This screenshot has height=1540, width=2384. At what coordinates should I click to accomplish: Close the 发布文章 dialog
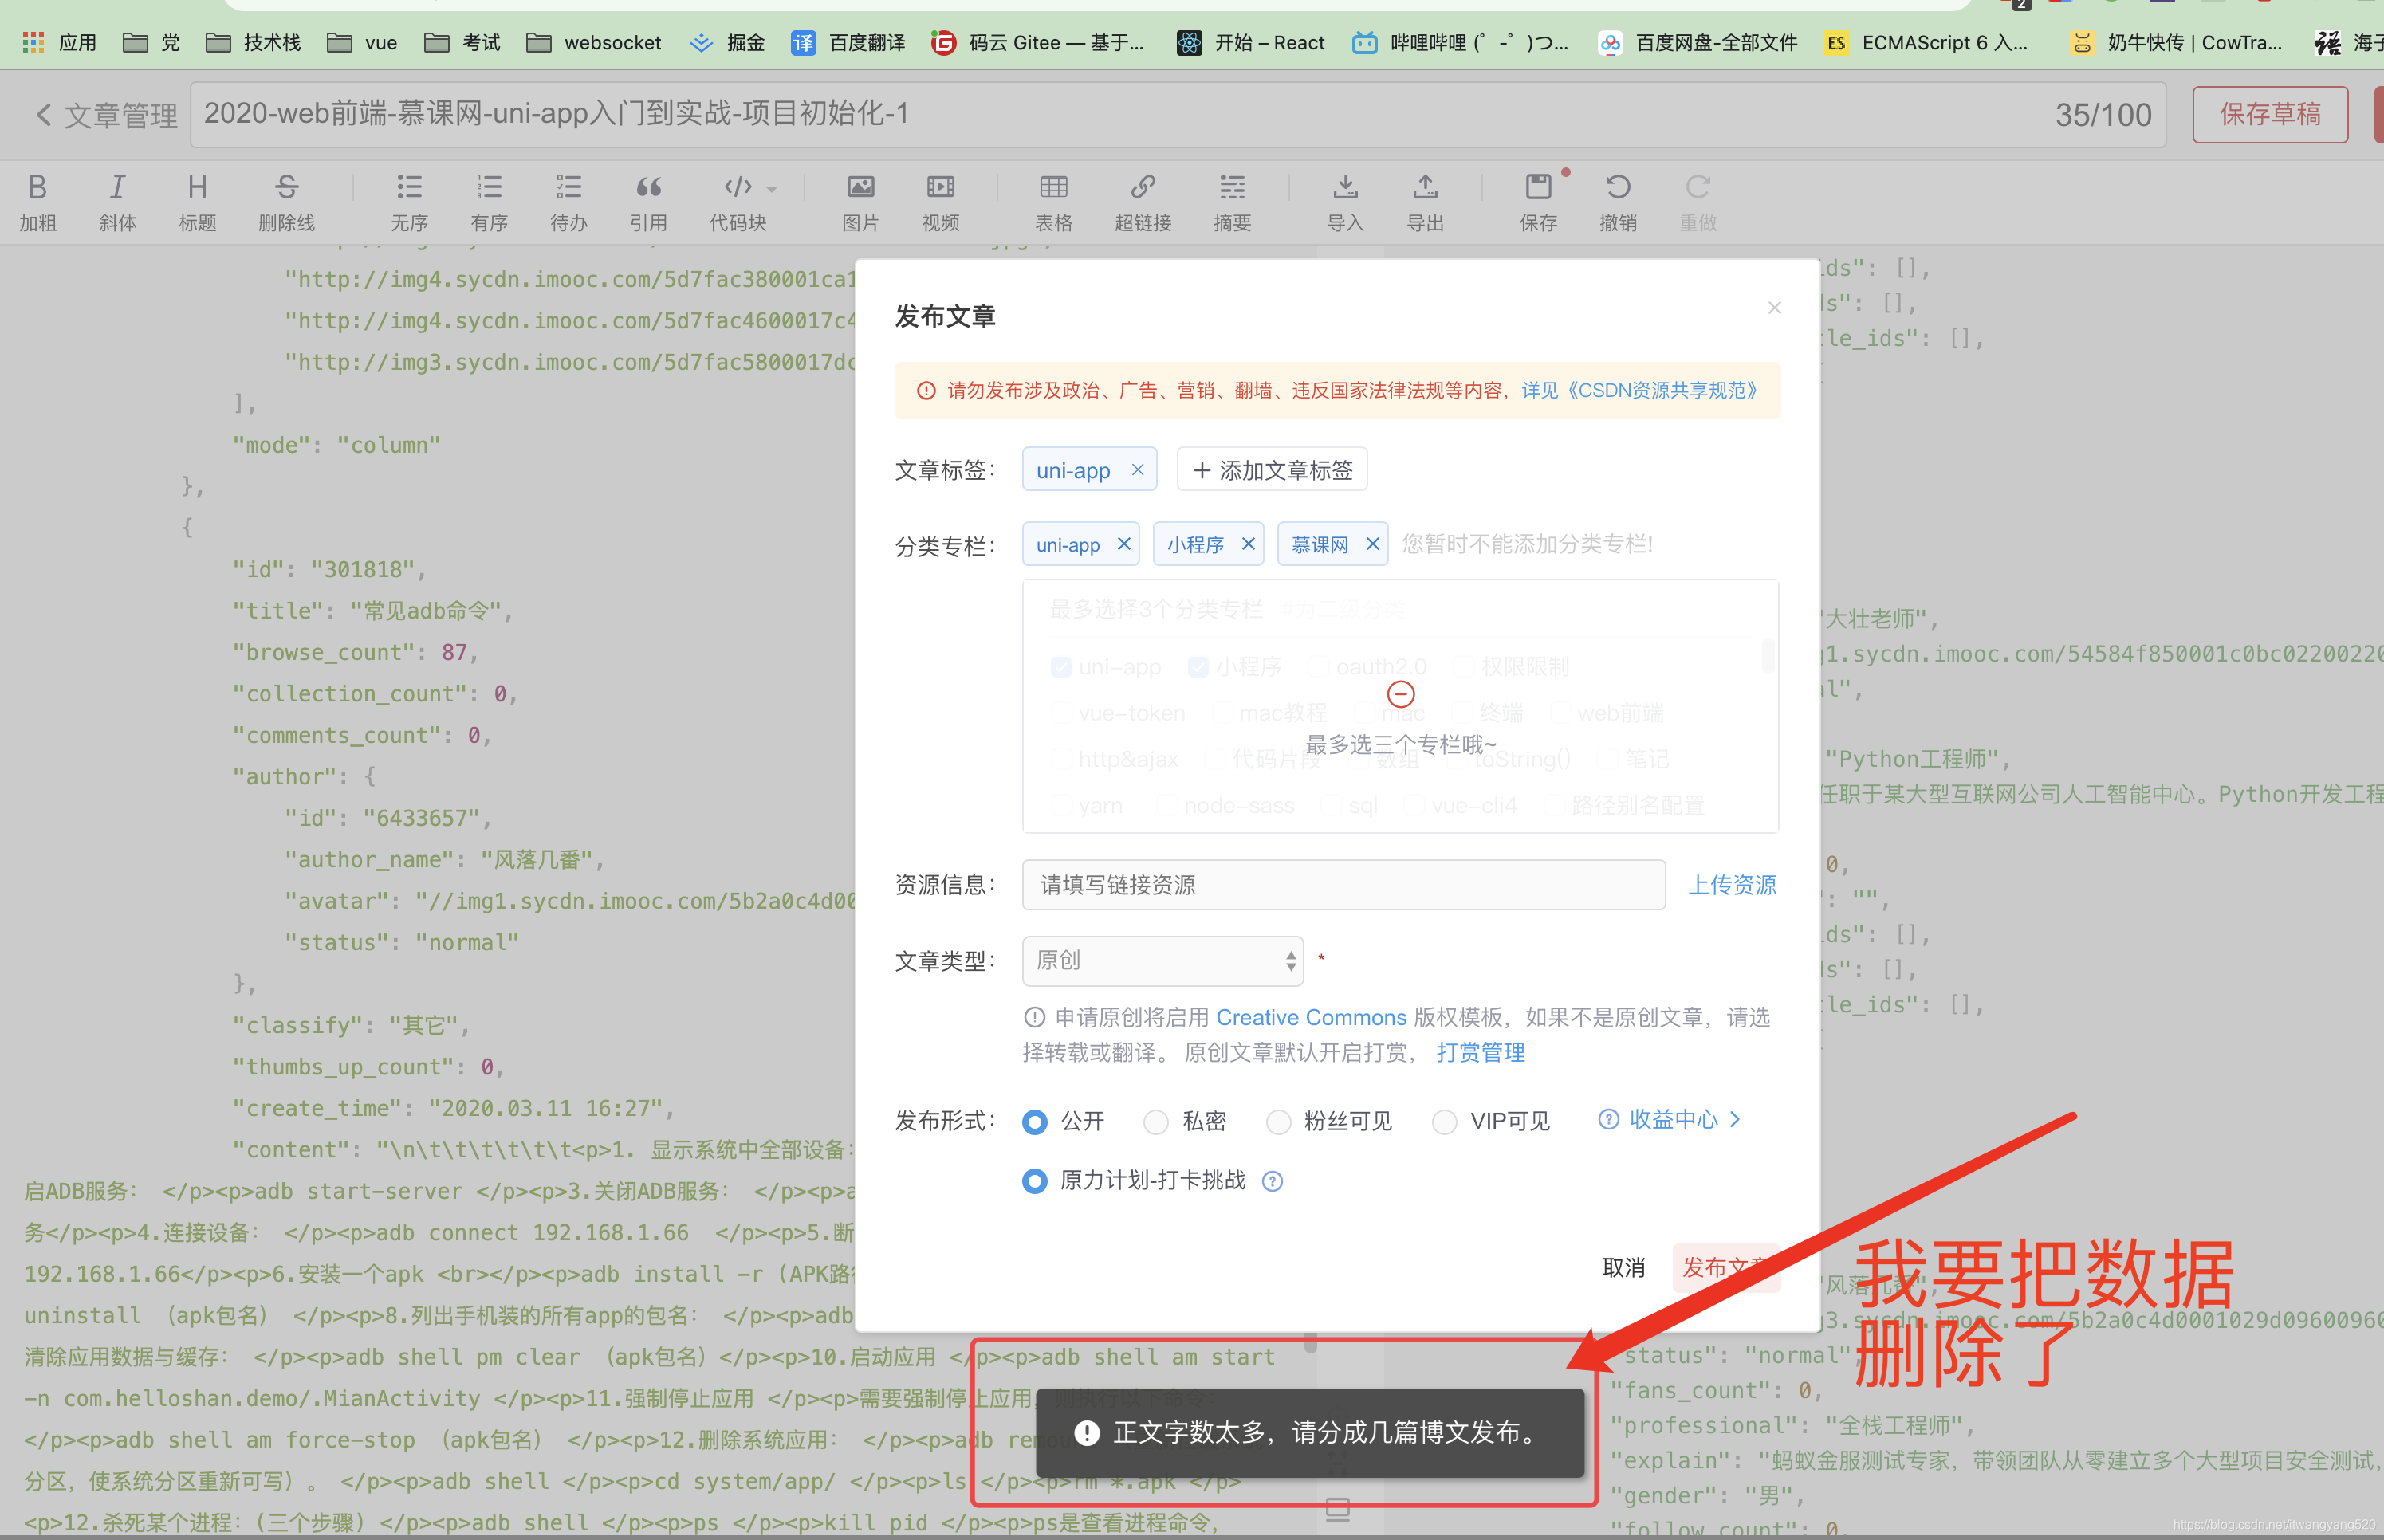1774,307
